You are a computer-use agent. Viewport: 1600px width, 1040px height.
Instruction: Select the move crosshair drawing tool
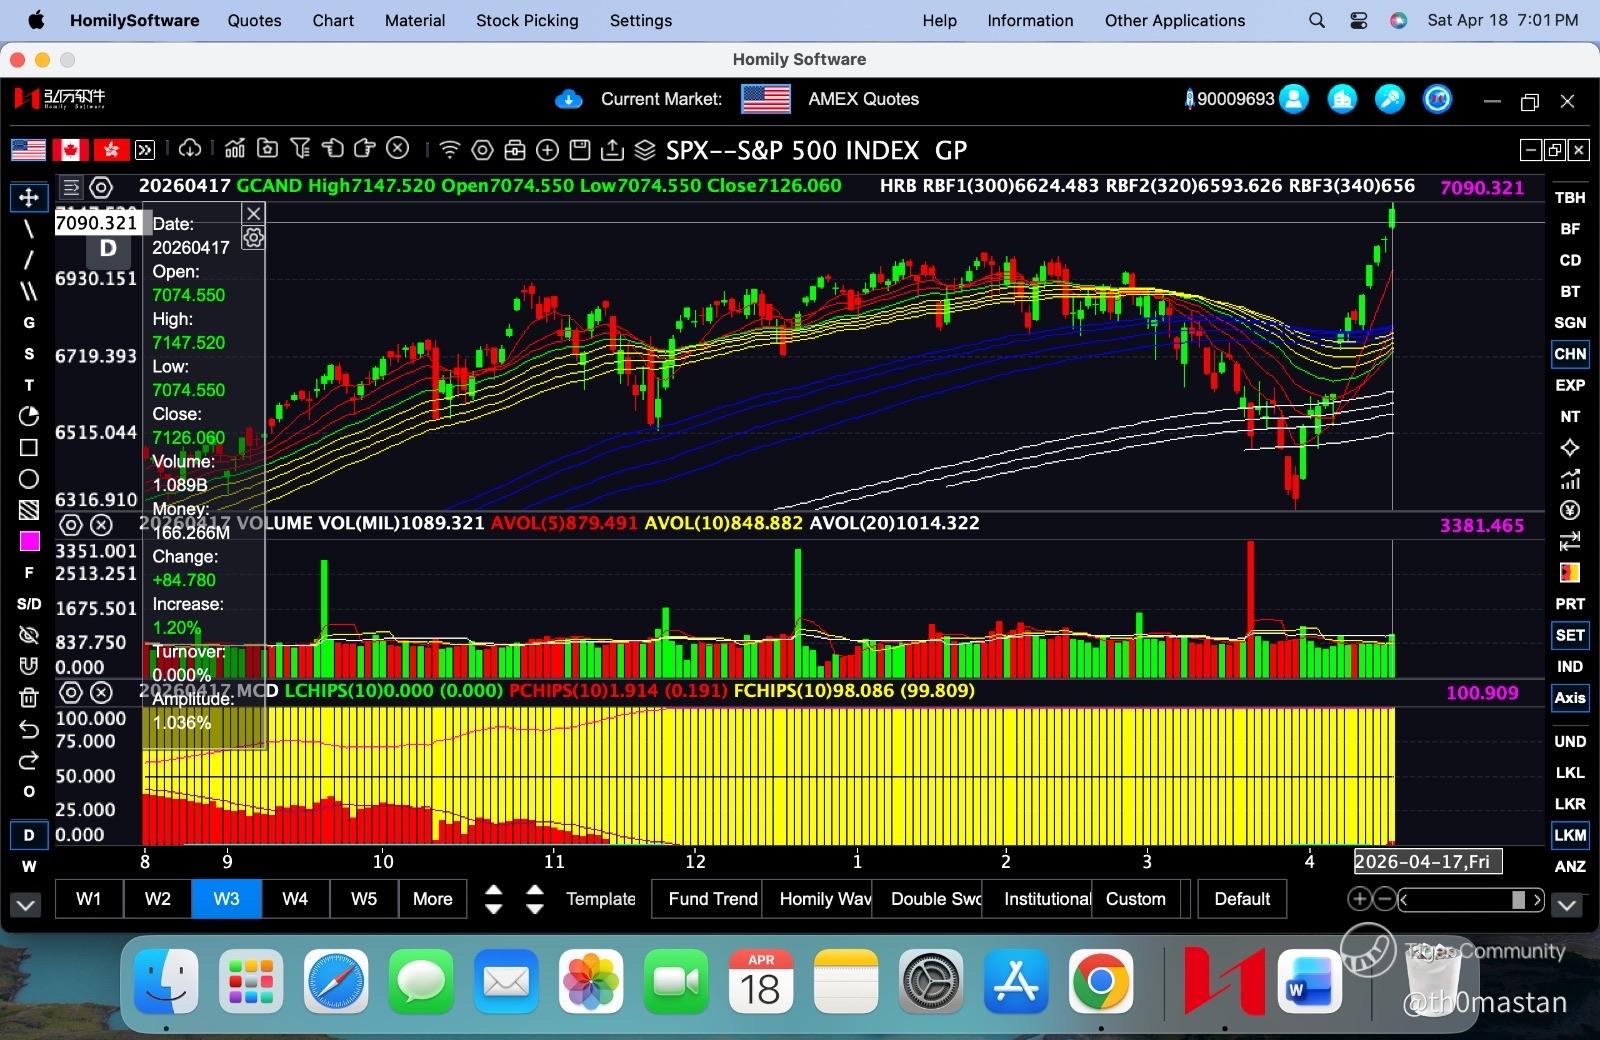click(29, 197)
